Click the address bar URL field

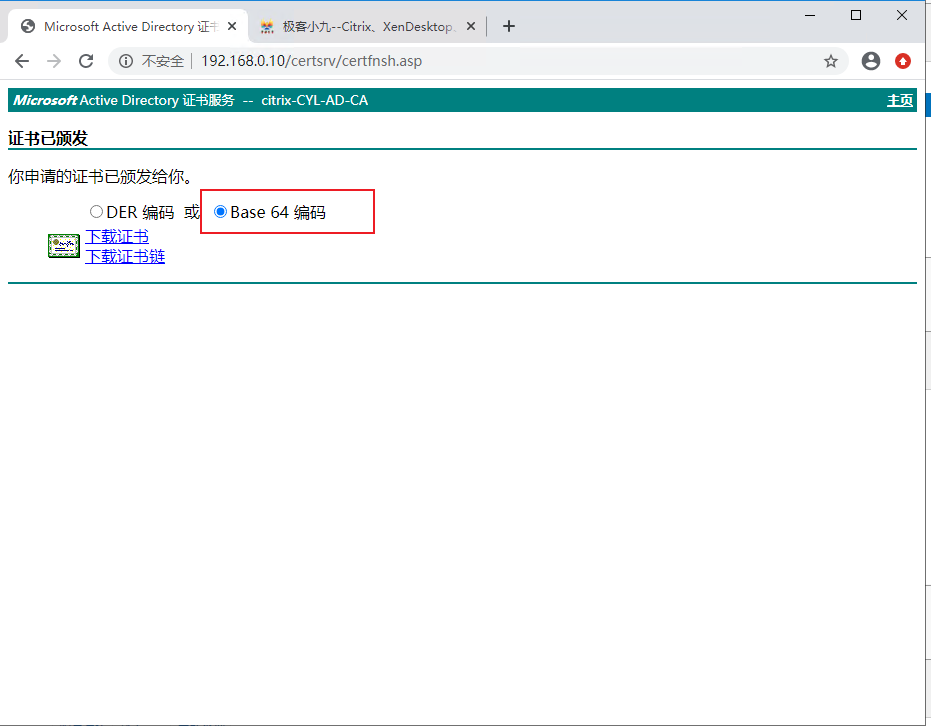click(500, 61)
